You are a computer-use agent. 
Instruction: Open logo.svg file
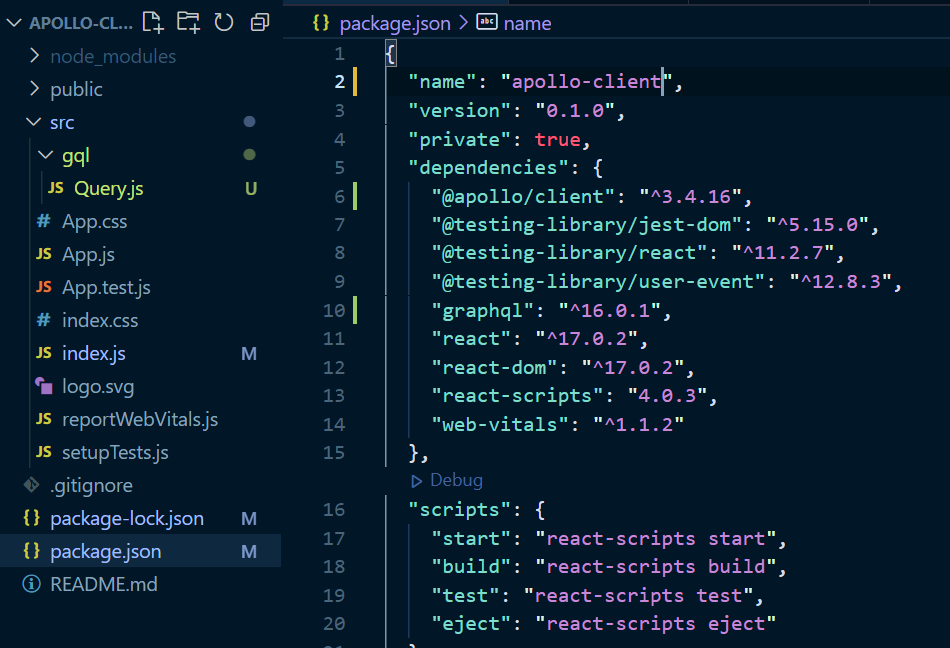98,386
